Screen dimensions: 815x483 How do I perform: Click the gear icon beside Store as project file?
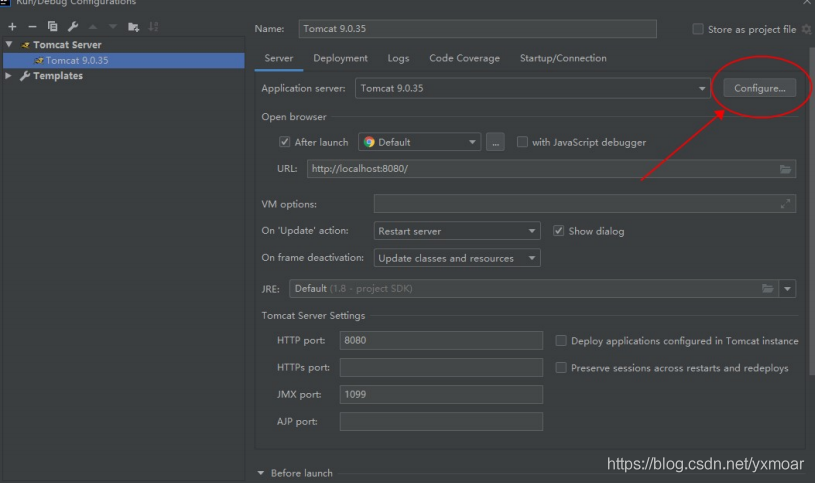[x=806, y=29]
